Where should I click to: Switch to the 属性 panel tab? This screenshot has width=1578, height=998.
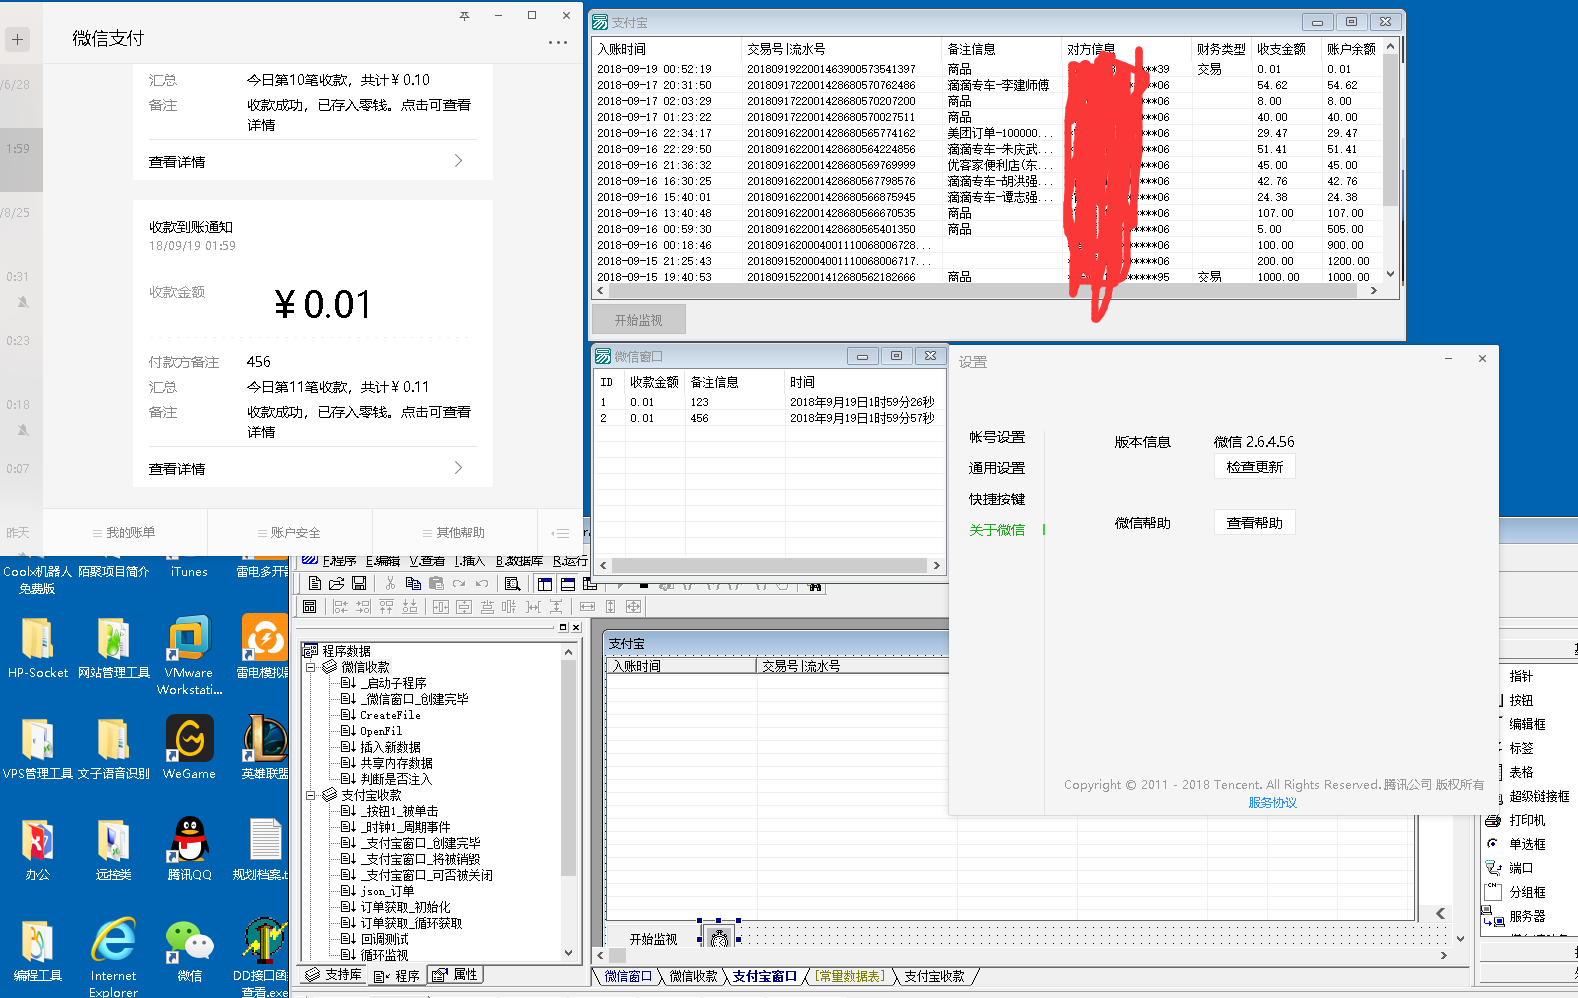[x=457, y=975]
